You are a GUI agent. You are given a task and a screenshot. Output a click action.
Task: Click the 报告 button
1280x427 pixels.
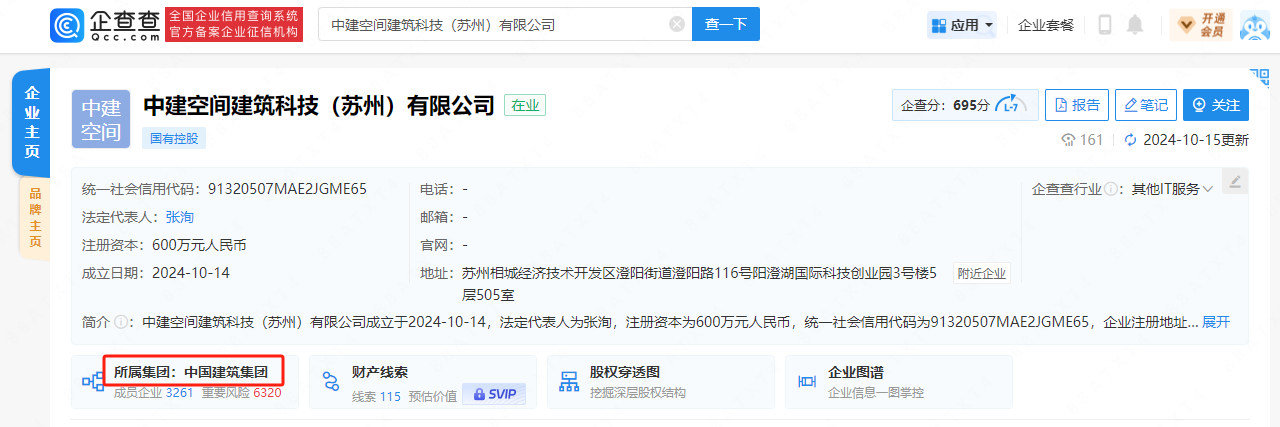click(x=1077, y=105)
